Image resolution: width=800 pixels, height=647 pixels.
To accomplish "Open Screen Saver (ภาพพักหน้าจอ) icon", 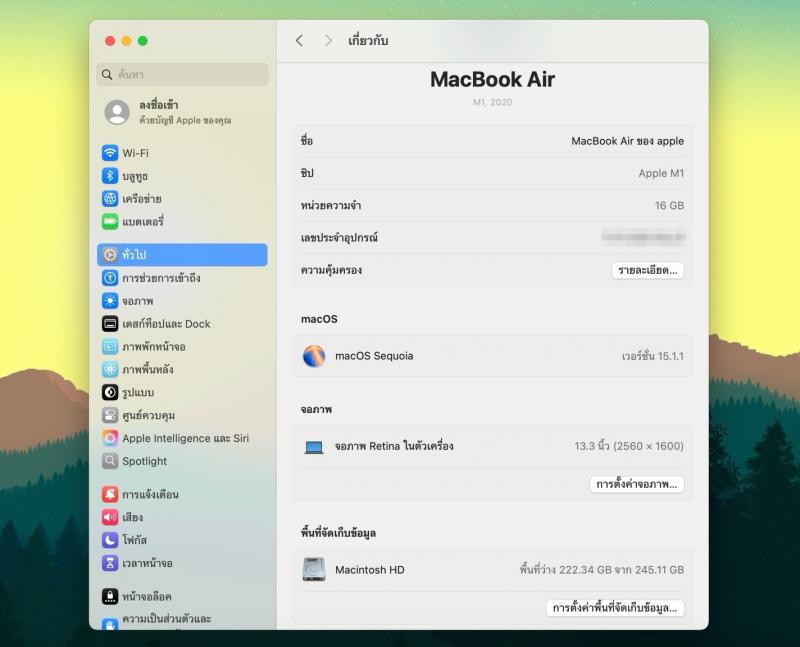I will tap(110, 346).
